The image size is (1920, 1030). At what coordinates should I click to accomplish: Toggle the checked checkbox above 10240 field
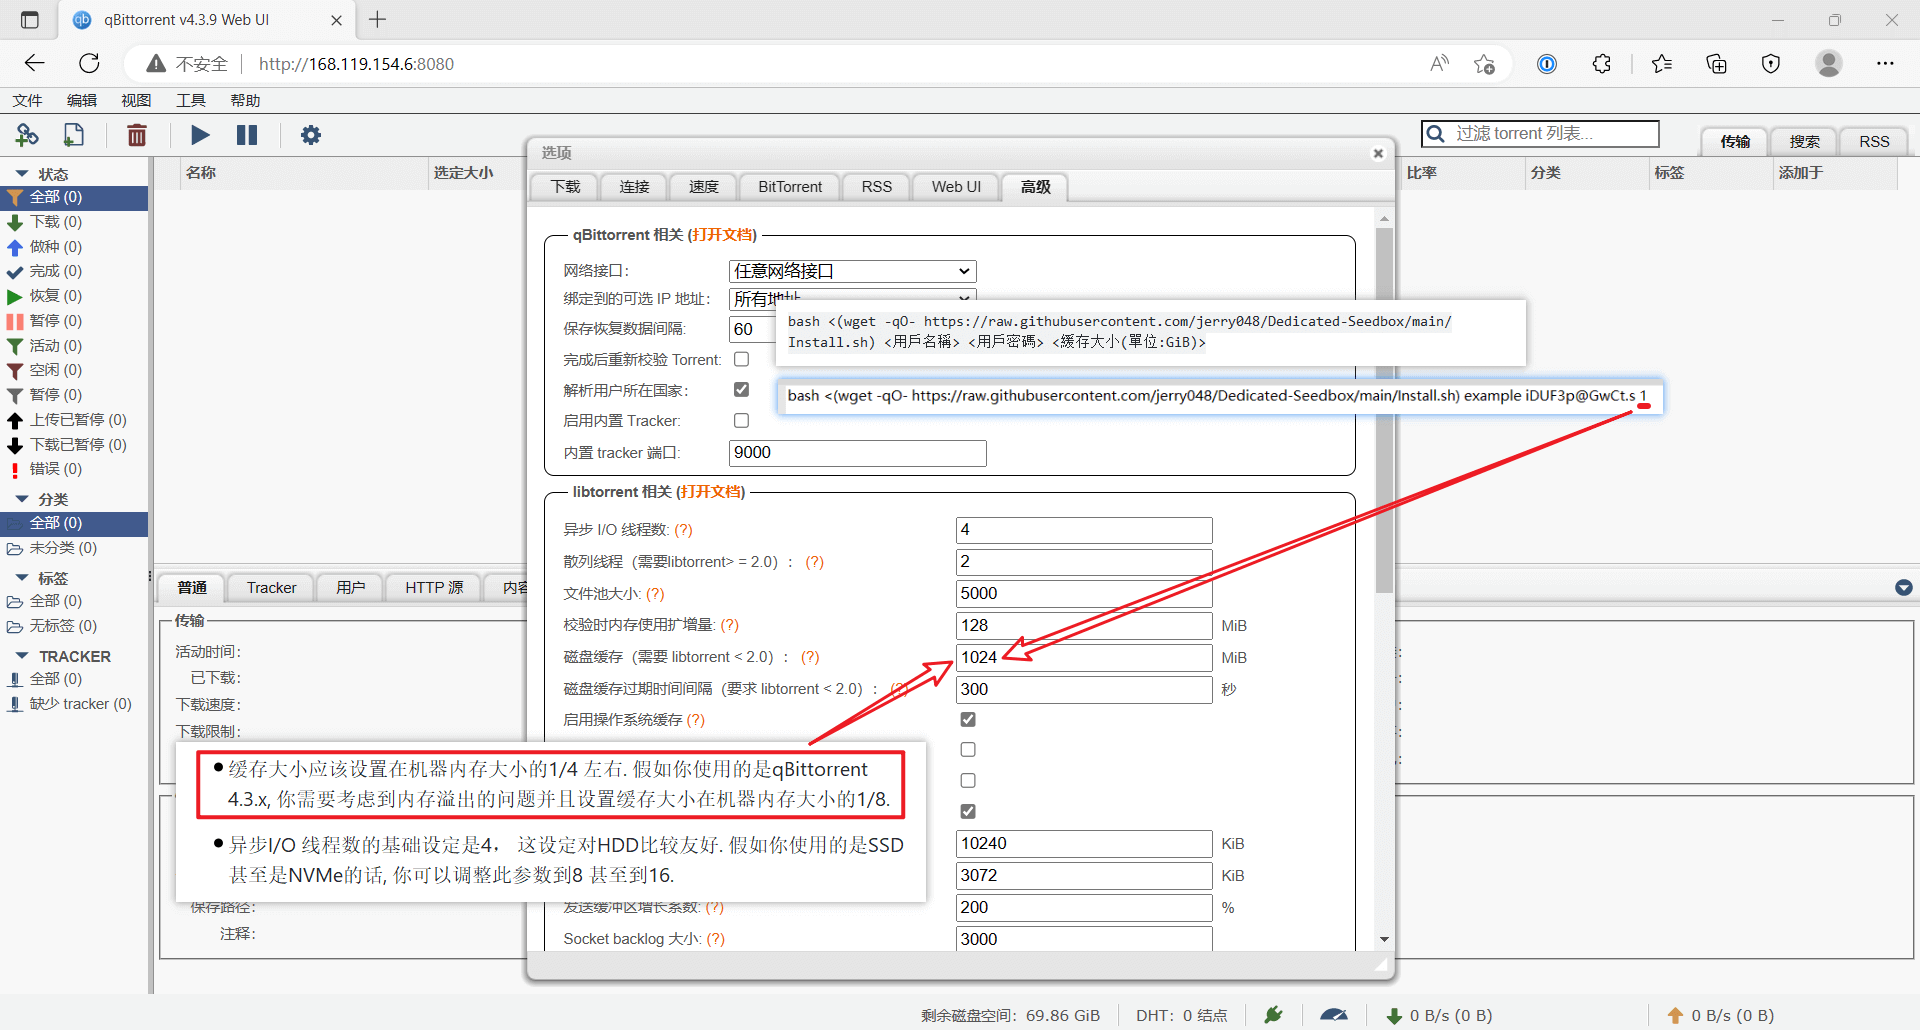pos(968,812)
